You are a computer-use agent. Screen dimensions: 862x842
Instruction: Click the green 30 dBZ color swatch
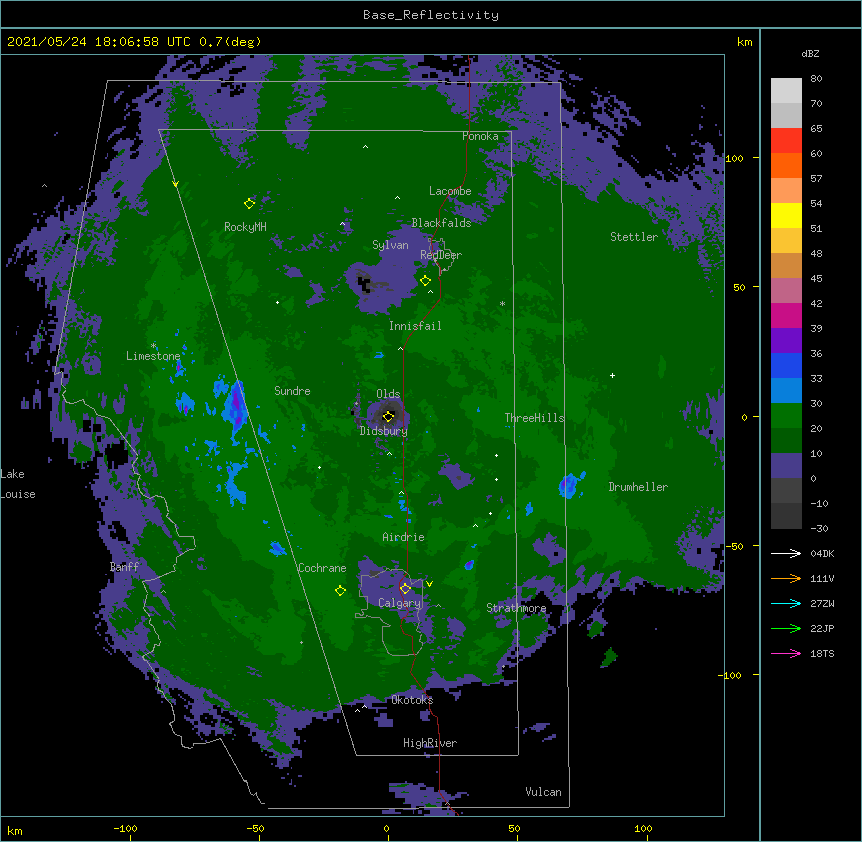point(786,416)
